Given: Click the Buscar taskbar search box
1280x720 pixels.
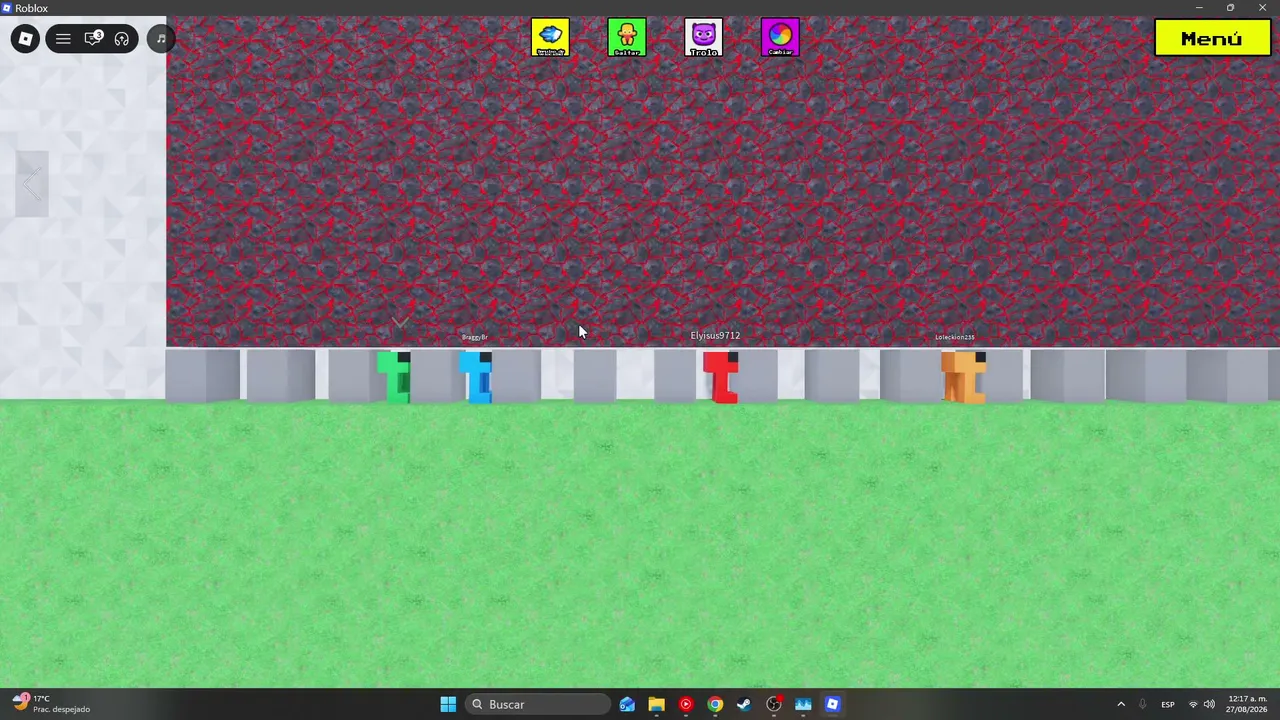Looking at the screenshot, I should point(538,704).
